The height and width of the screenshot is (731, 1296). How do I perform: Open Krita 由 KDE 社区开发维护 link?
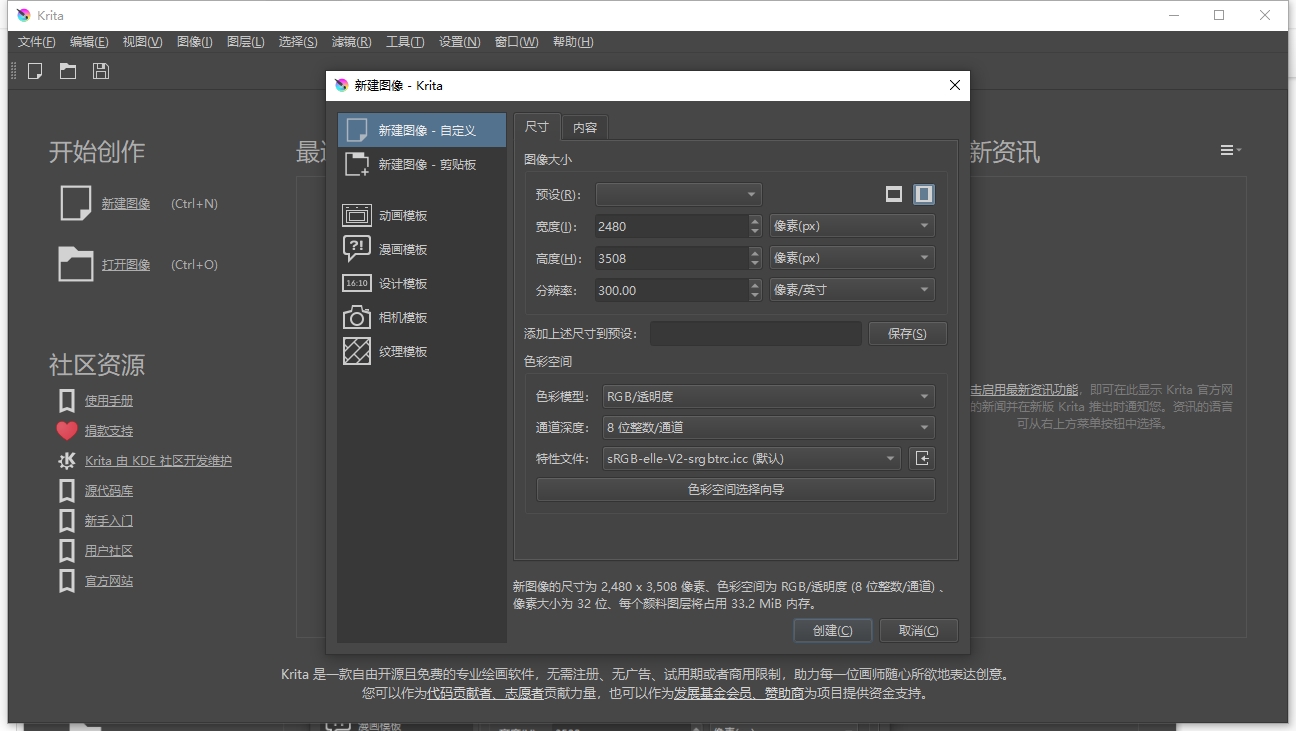[158, 461]
